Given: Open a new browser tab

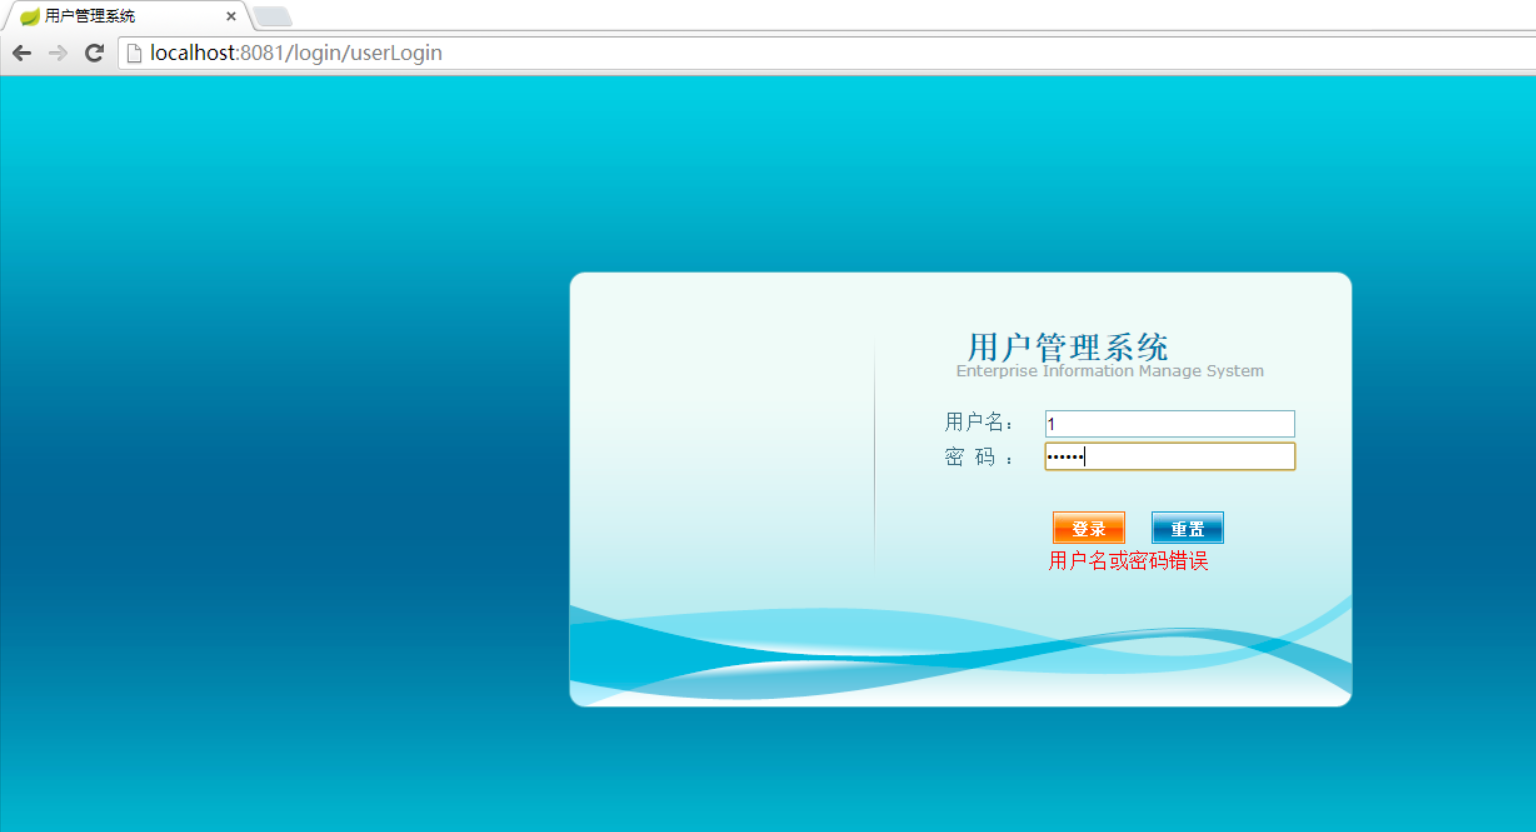Looking at the screenshot, I should [x=271, y=15].
